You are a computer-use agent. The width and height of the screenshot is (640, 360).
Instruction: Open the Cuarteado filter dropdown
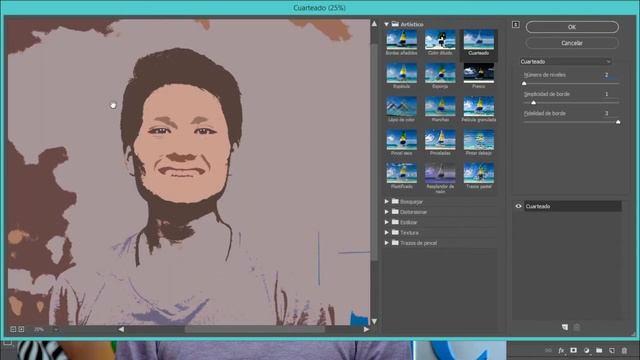click(565, 62)
